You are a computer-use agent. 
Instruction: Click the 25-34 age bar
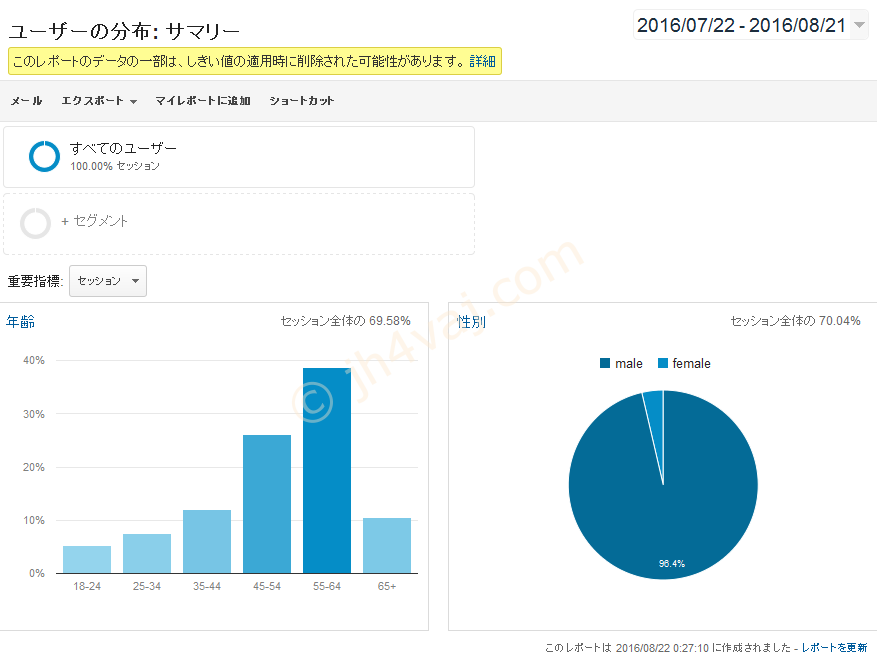coord(147,553)
